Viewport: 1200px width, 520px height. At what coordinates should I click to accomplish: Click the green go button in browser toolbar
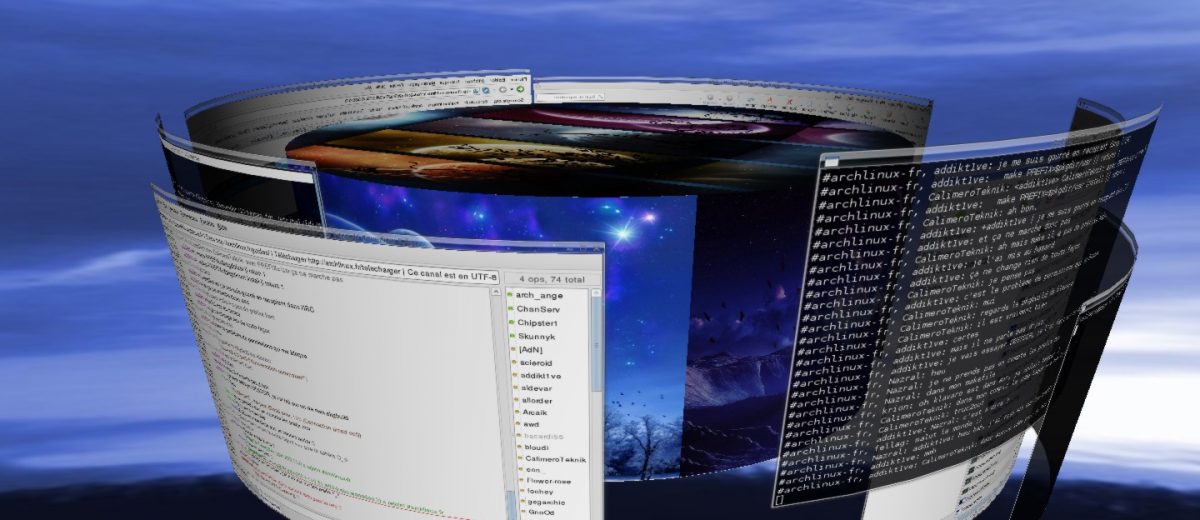click(x=520, y=89)
